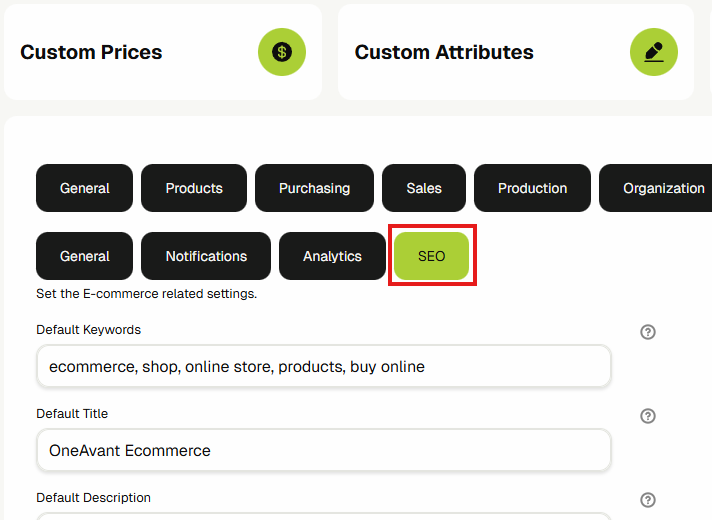
Task: Select the Sales settings tab
Action: [424, 188]
